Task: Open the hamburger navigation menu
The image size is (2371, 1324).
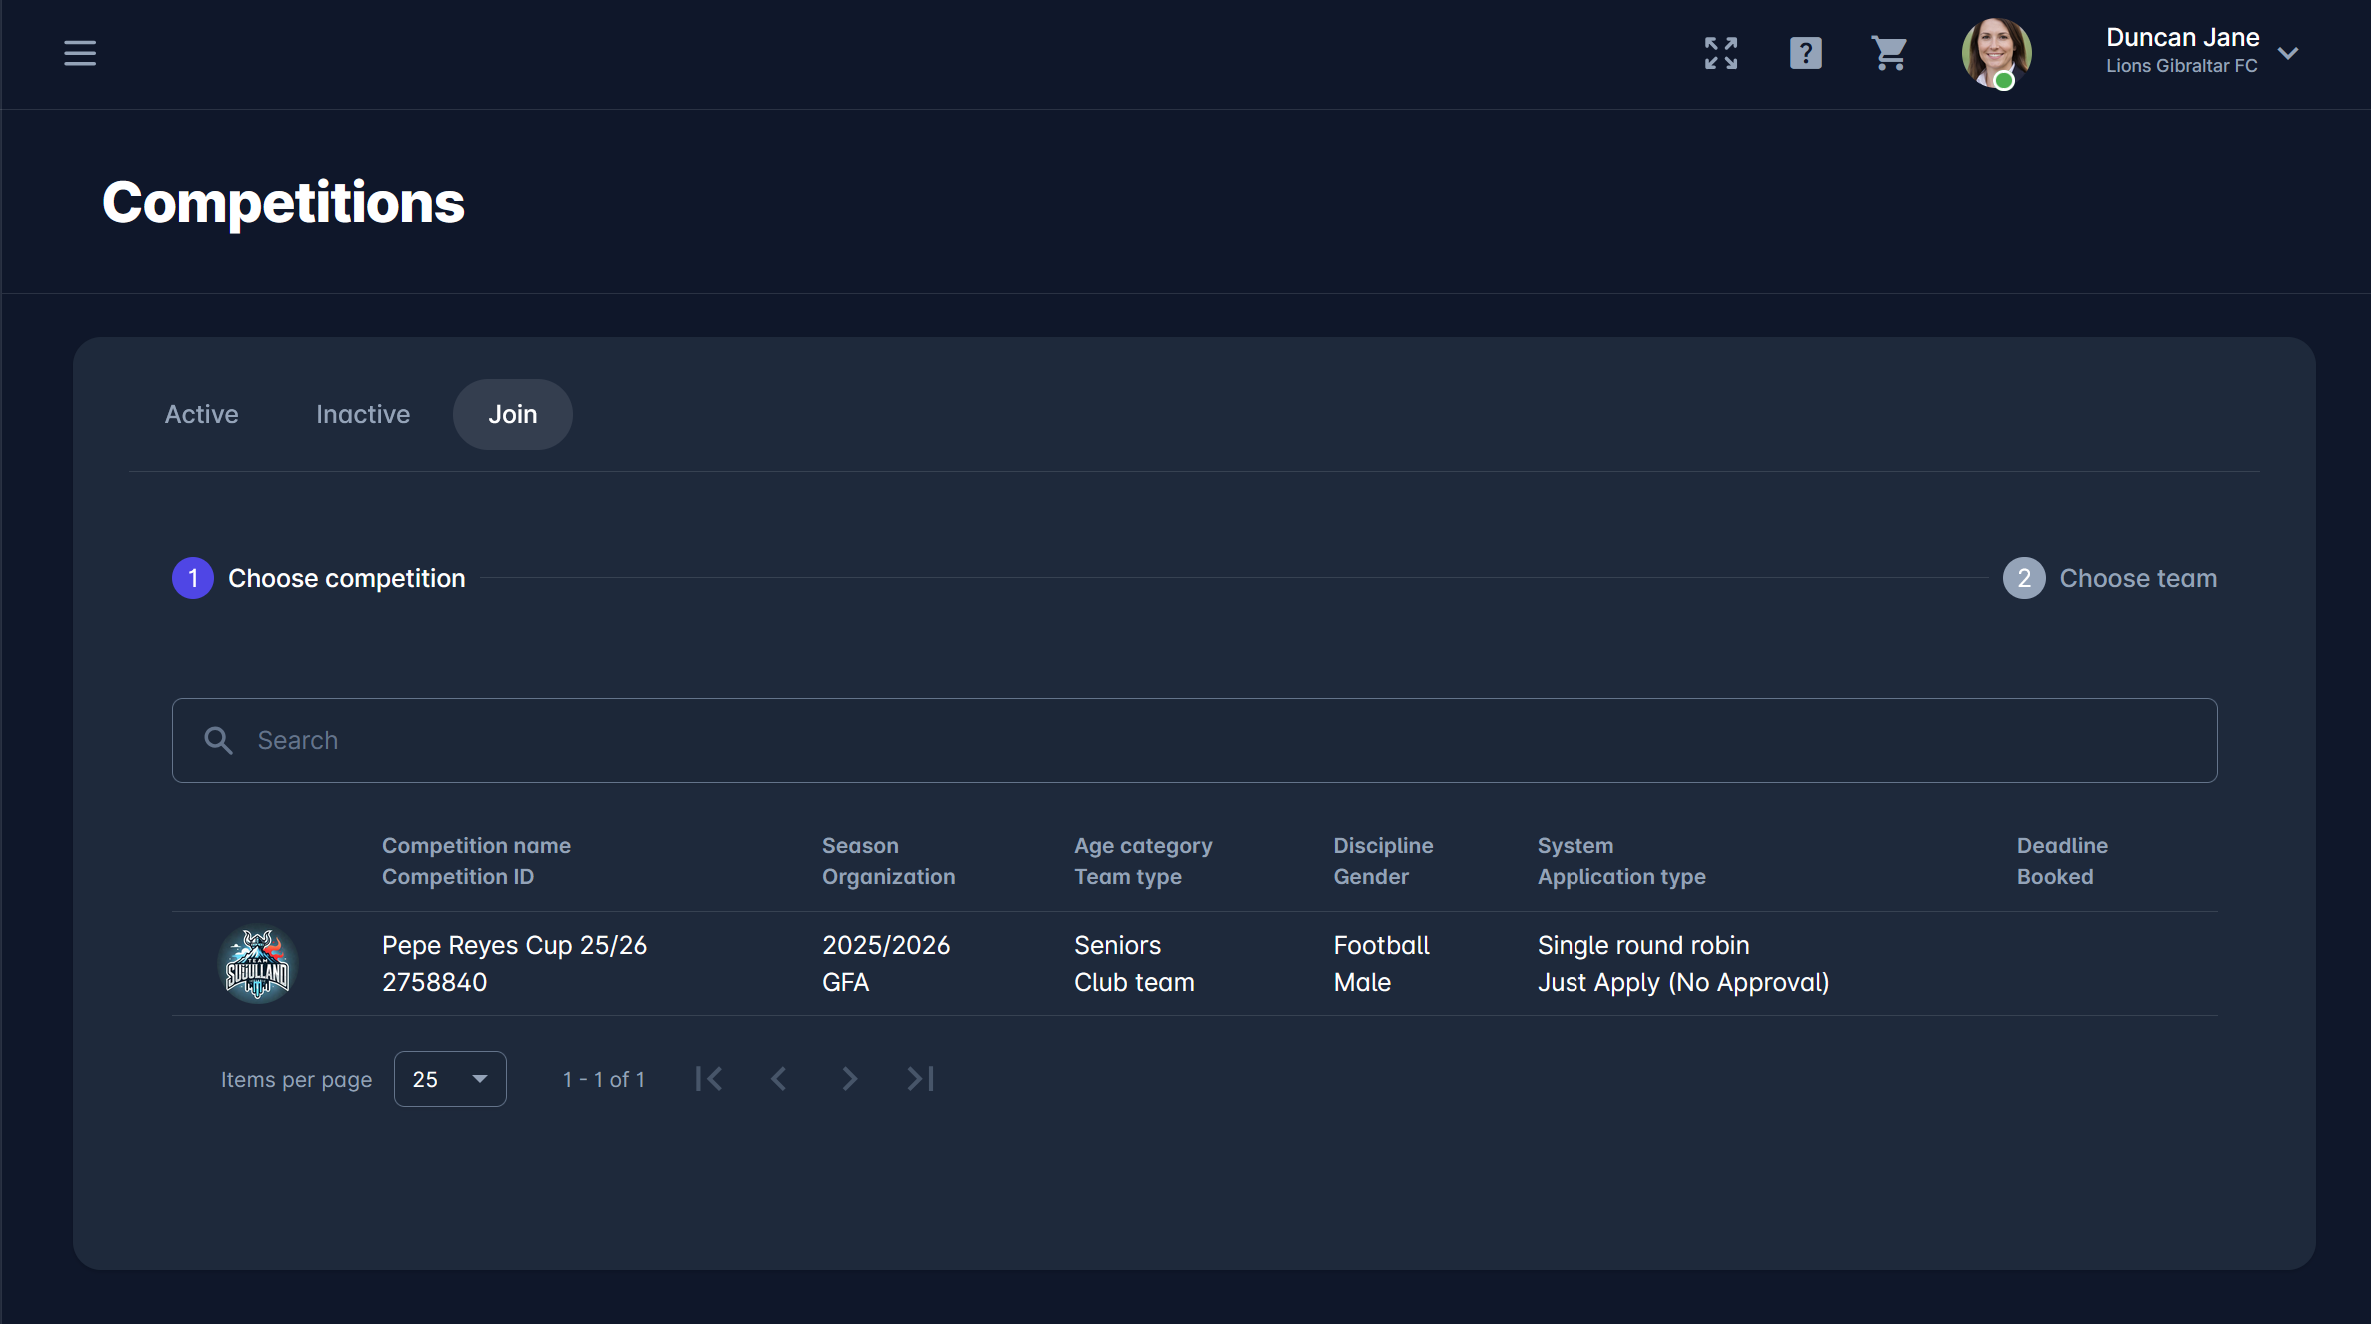Action: coord(80,53)
